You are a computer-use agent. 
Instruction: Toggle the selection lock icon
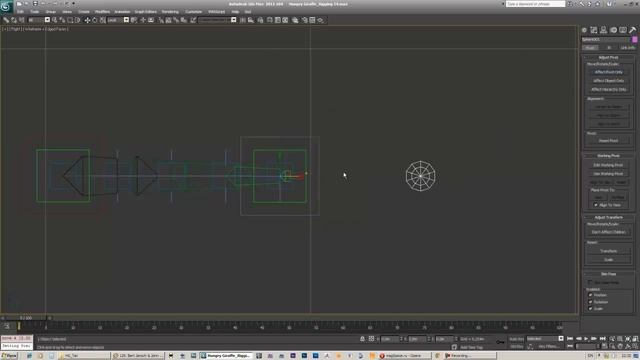click(362, 339)
